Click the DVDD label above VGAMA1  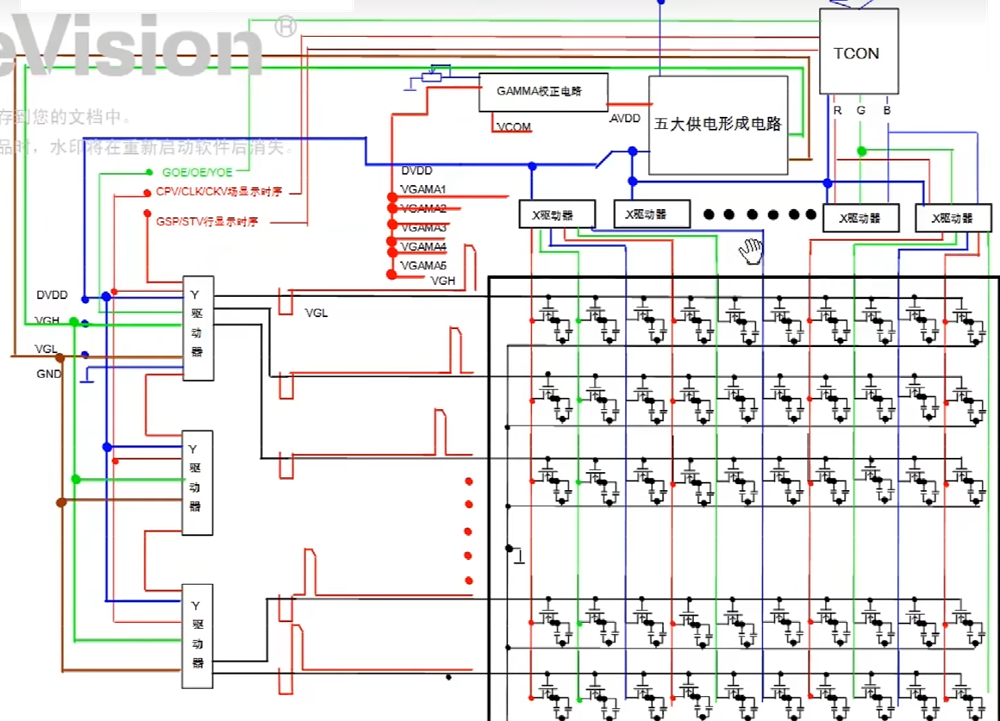pyautogui.click(x=416, y=170)
